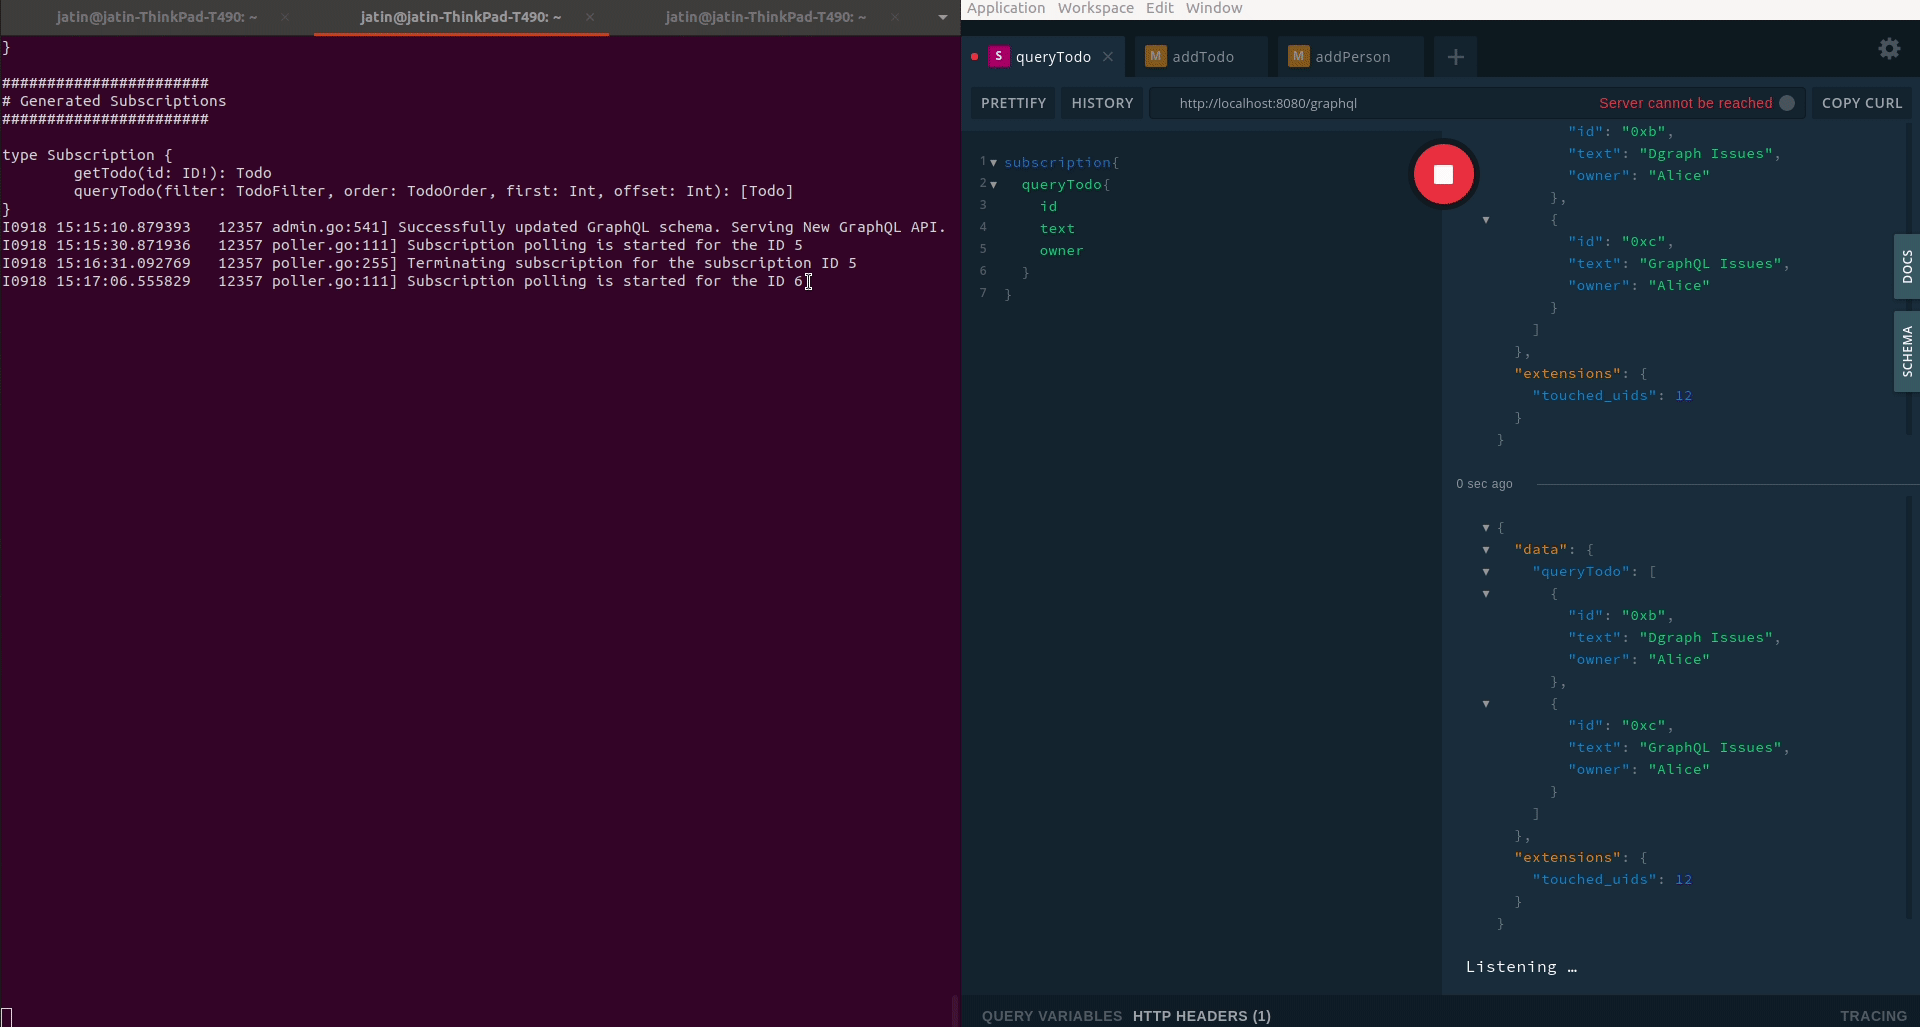Open the terminal tabs dropdown arrow
The height and width of the screenshot is (1027, 1920).
coord(942,17)
